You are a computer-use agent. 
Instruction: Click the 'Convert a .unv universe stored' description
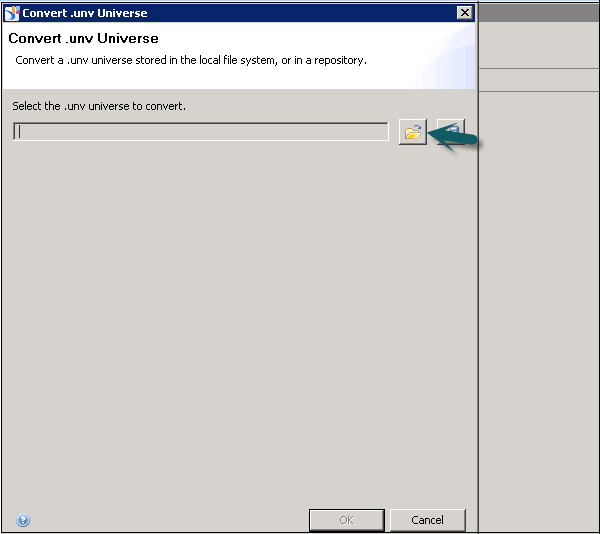tap(191, 60)
